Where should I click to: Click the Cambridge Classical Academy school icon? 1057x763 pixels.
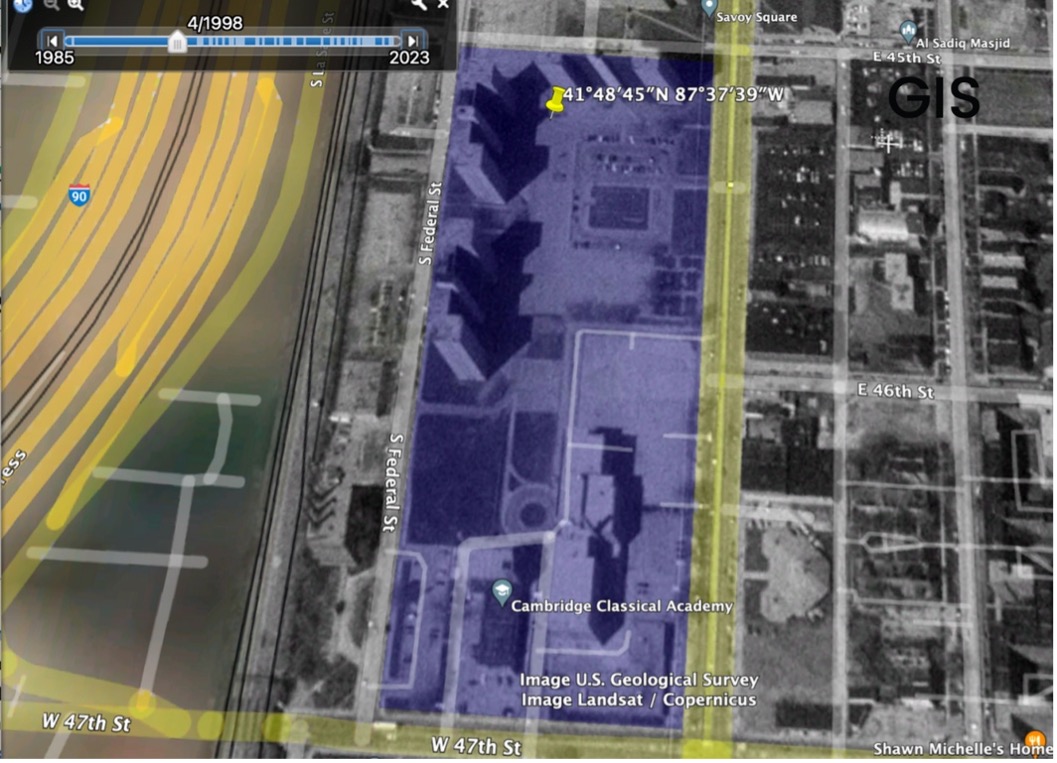[500, 593]
